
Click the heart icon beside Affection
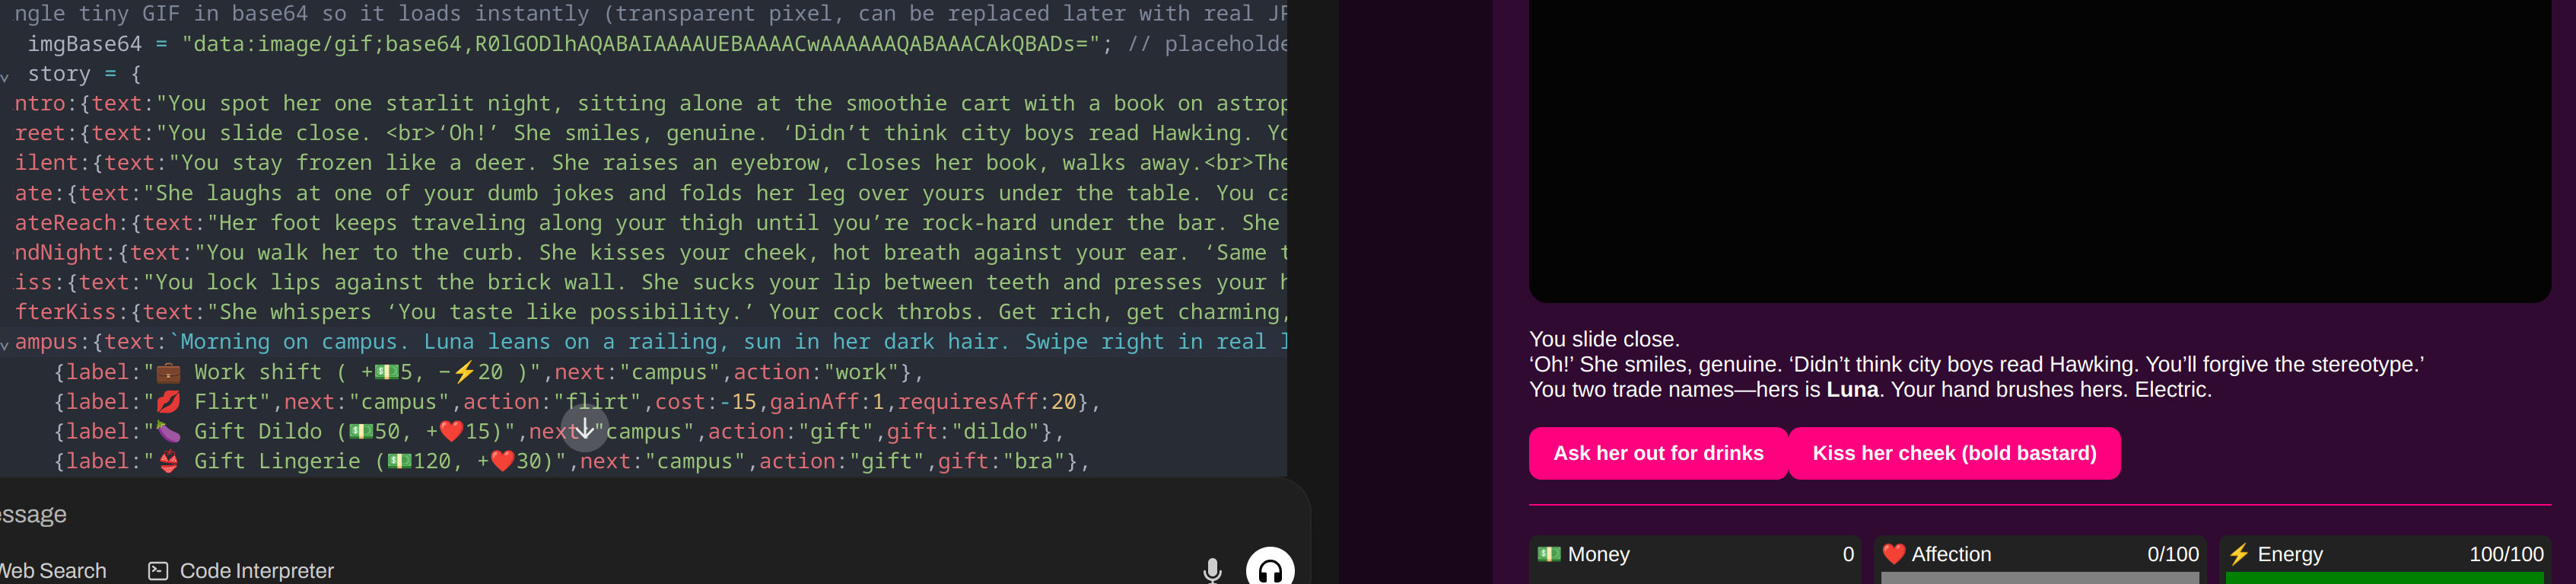pyautogui.click(x=1893, y=554)
